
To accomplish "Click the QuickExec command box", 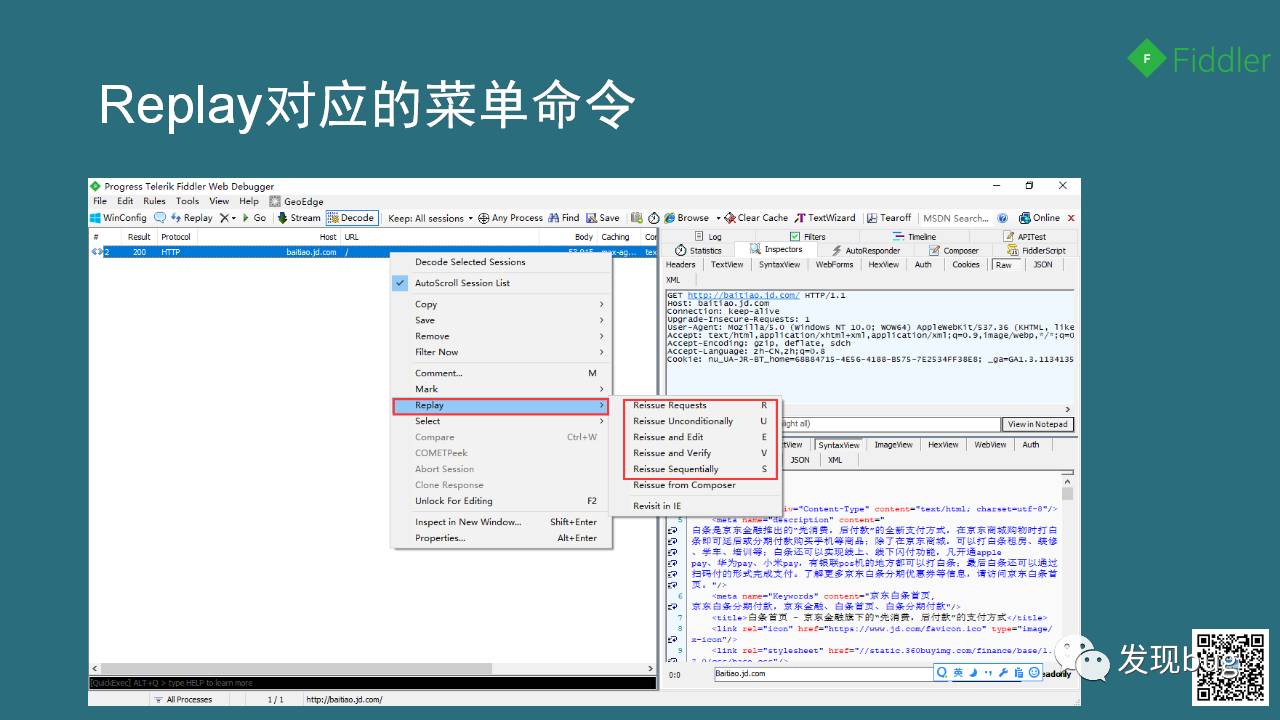I will click(x=372, y=683).
